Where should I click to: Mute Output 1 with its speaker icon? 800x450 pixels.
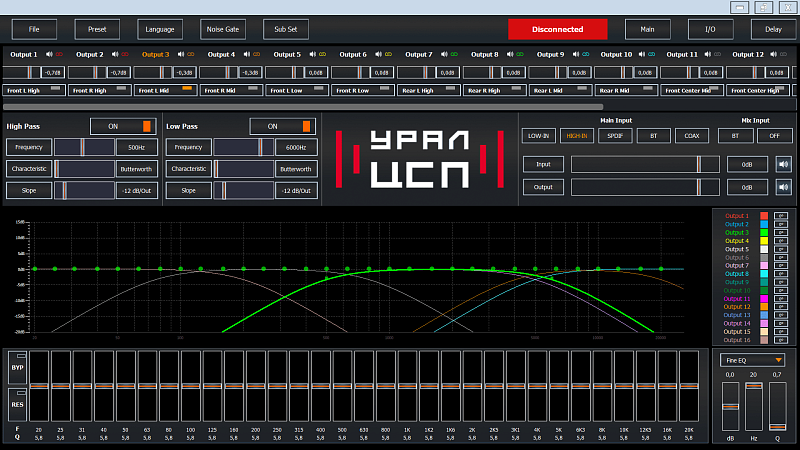pyautogui.click(x=49, y=55)
